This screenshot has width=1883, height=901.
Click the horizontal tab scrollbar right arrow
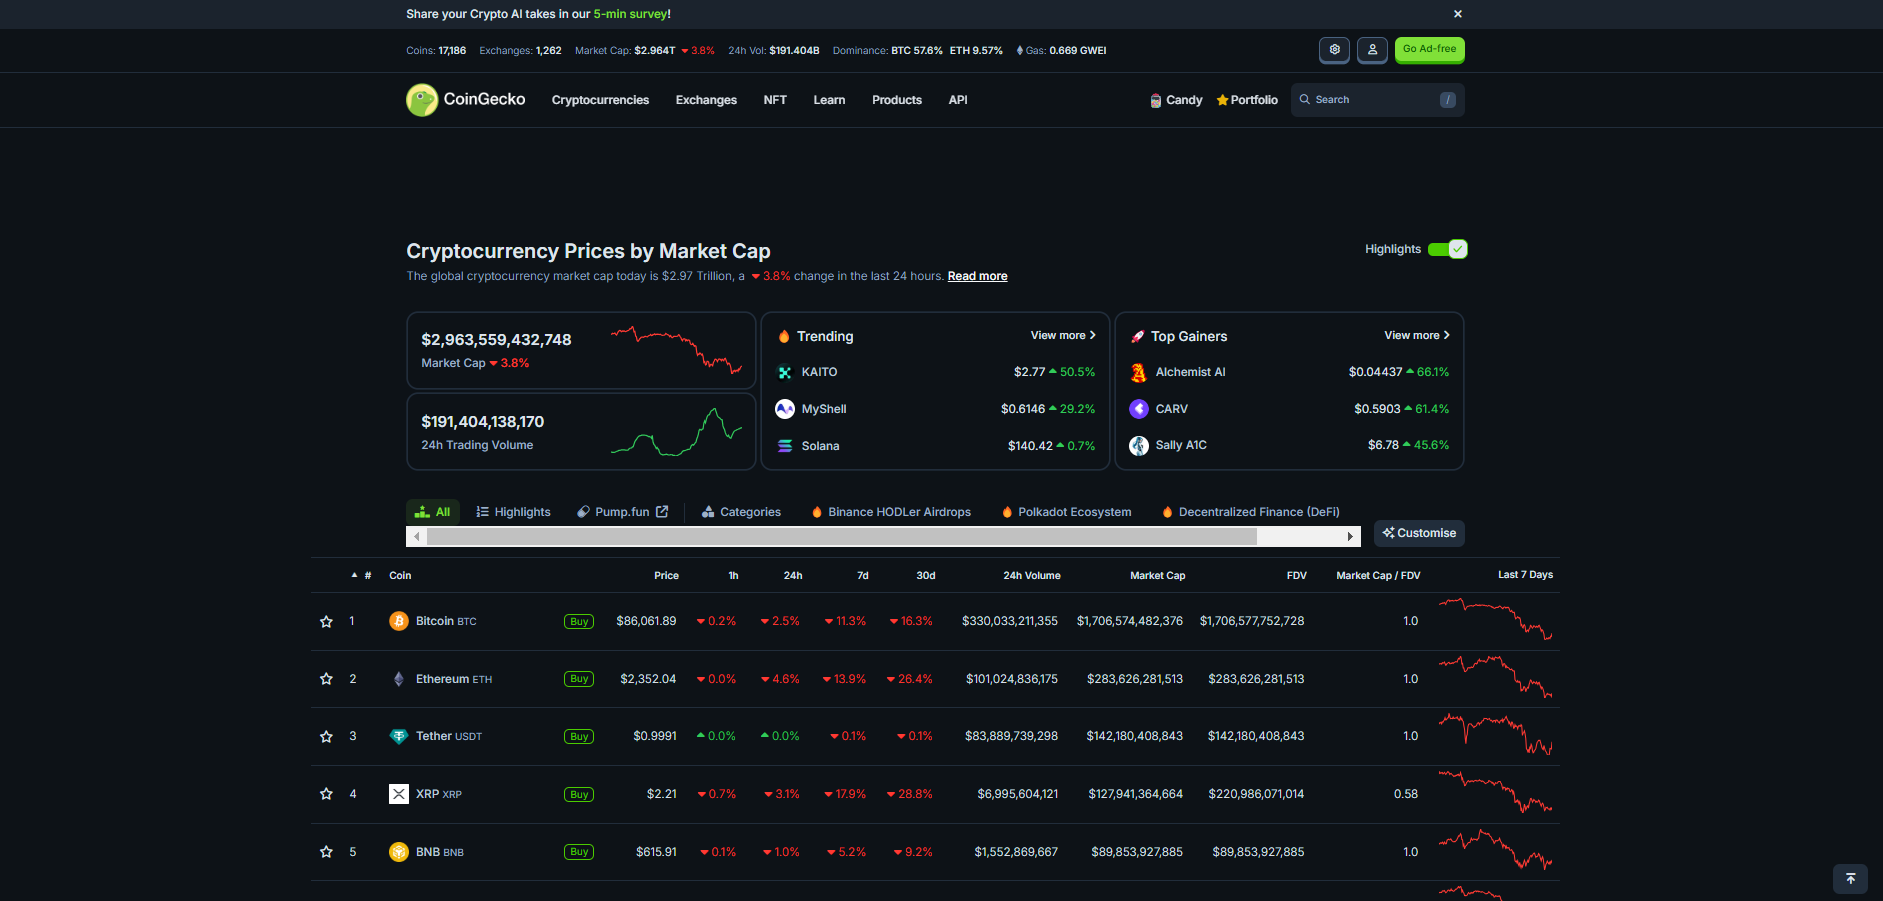pyautogui.click(x=1350, y=537)
